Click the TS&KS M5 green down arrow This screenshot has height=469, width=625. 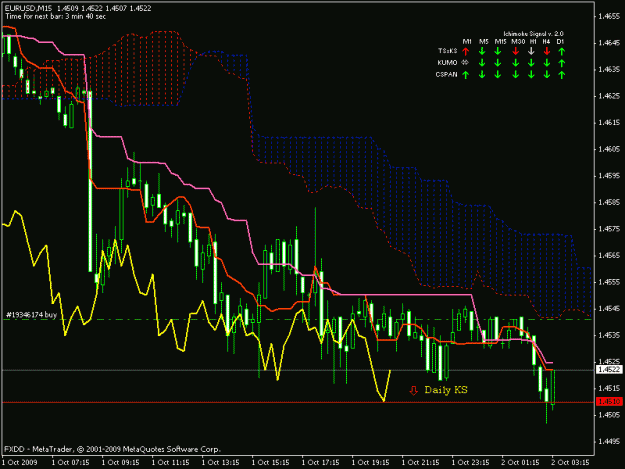point(482,51)
